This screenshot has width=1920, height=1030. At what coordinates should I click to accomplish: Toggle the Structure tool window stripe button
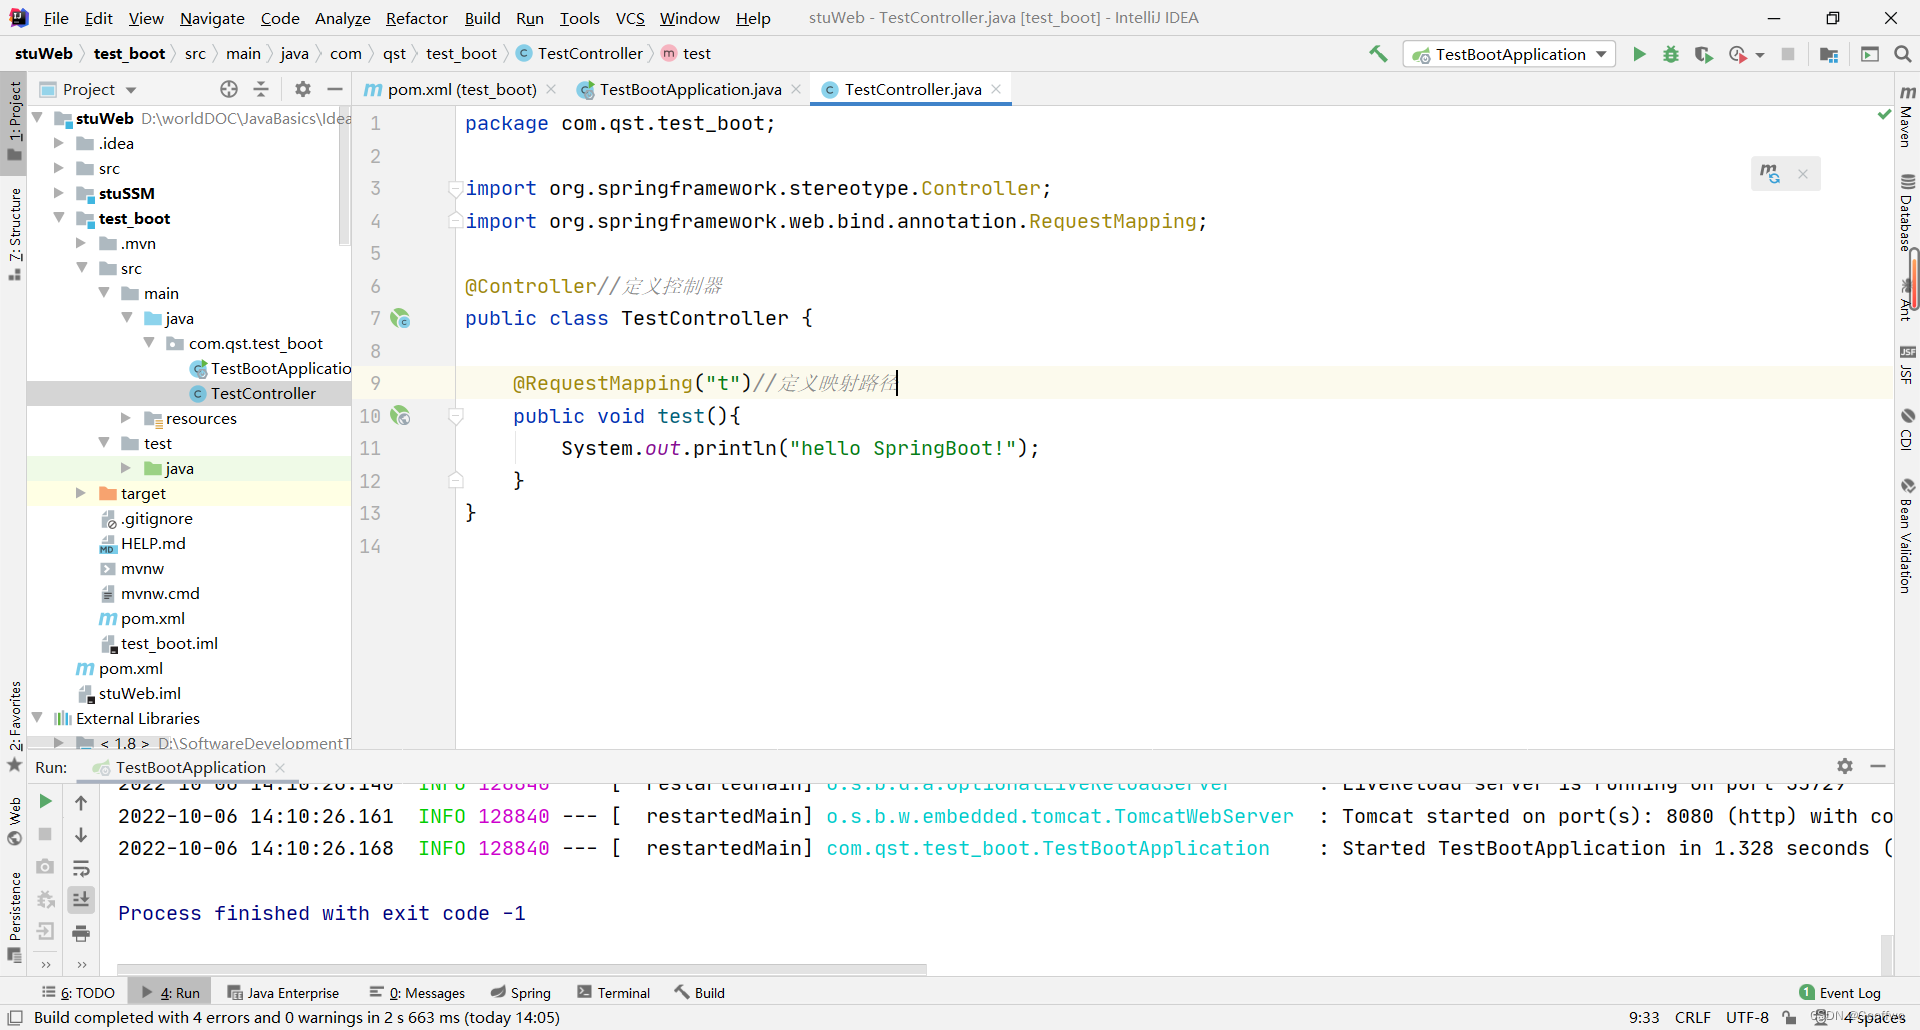14,234
